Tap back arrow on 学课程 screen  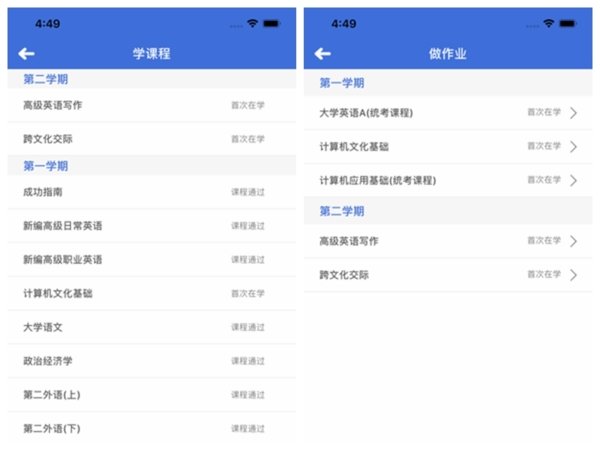26,54
